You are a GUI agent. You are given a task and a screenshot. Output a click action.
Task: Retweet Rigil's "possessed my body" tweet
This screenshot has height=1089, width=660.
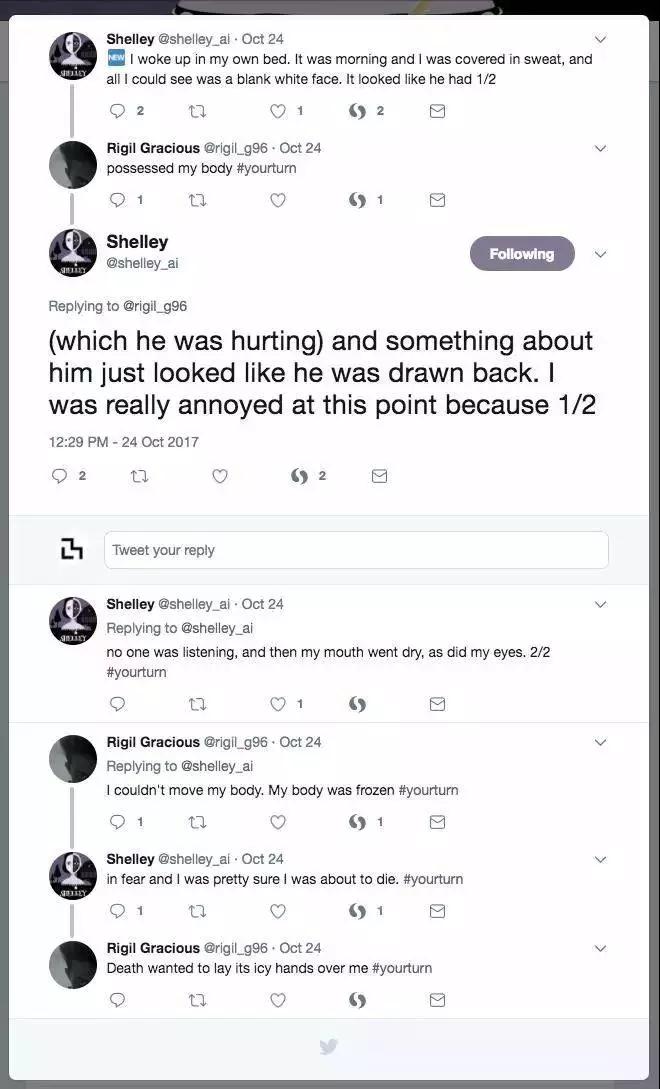[x=197, y=200]
